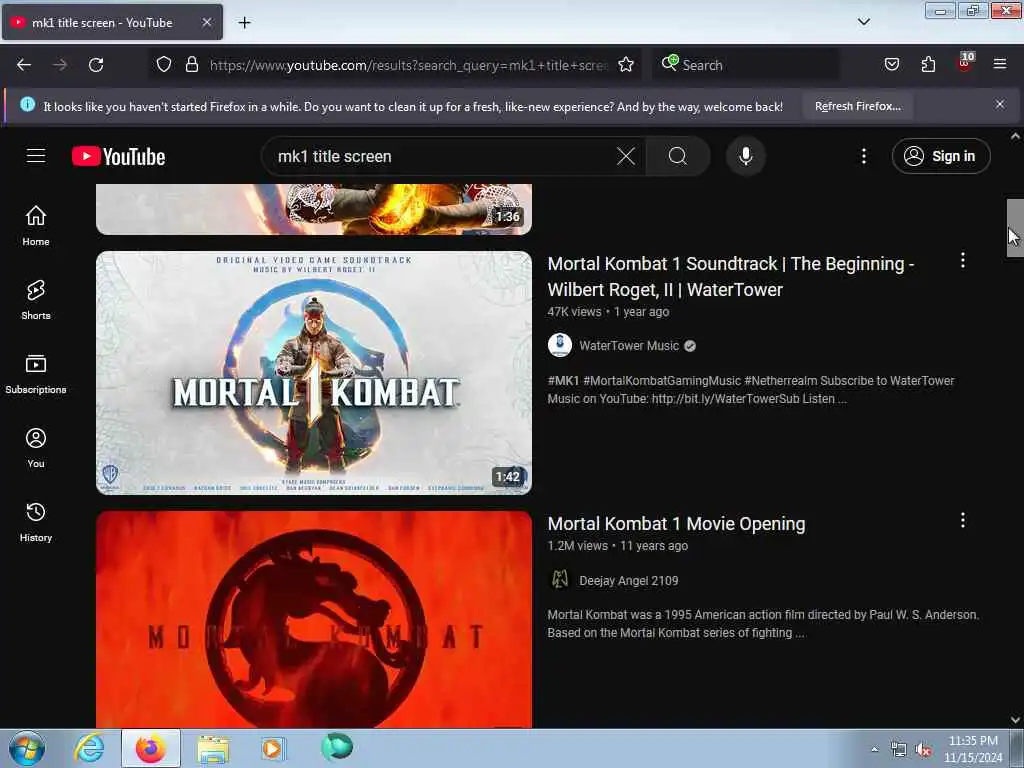Click the Sign in button
This screenshot has height=768, width=1024.
(941, 156)
